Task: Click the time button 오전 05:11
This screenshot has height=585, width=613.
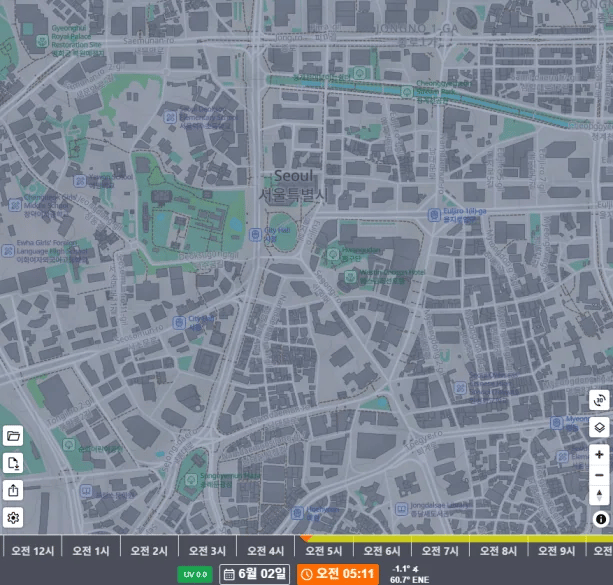Action: (338, 574)
